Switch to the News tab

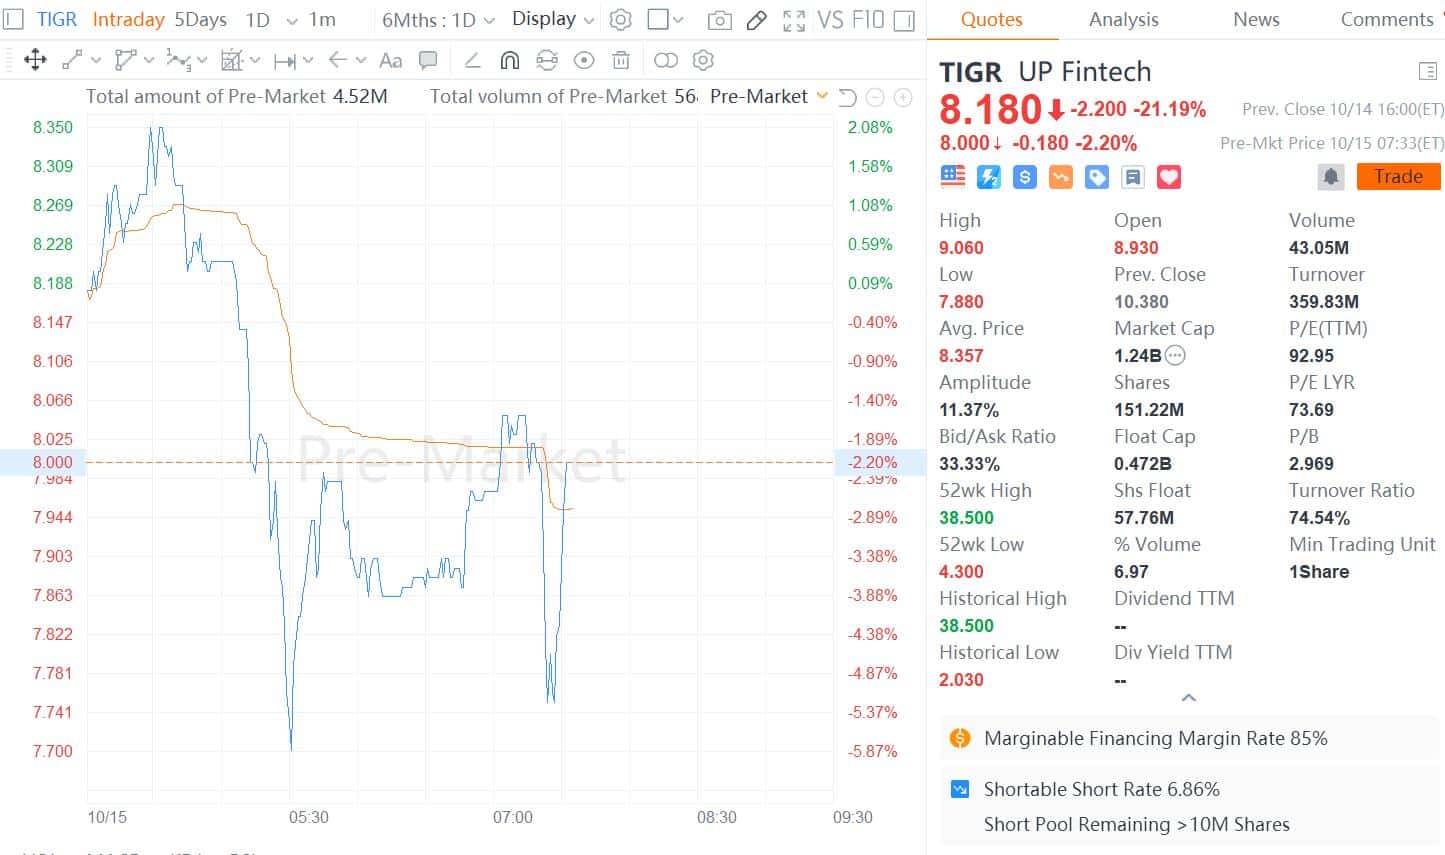[1255, 19]
